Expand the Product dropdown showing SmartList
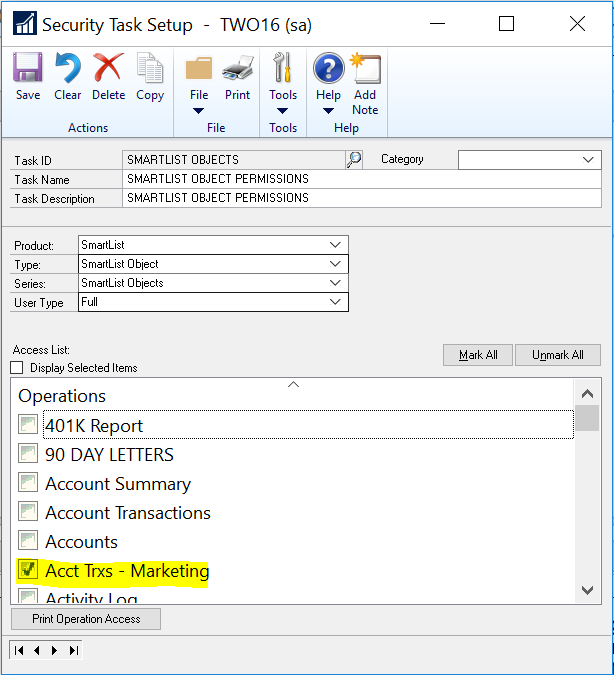Viewport: 614px width, 675px height. [x=335, y=245]
